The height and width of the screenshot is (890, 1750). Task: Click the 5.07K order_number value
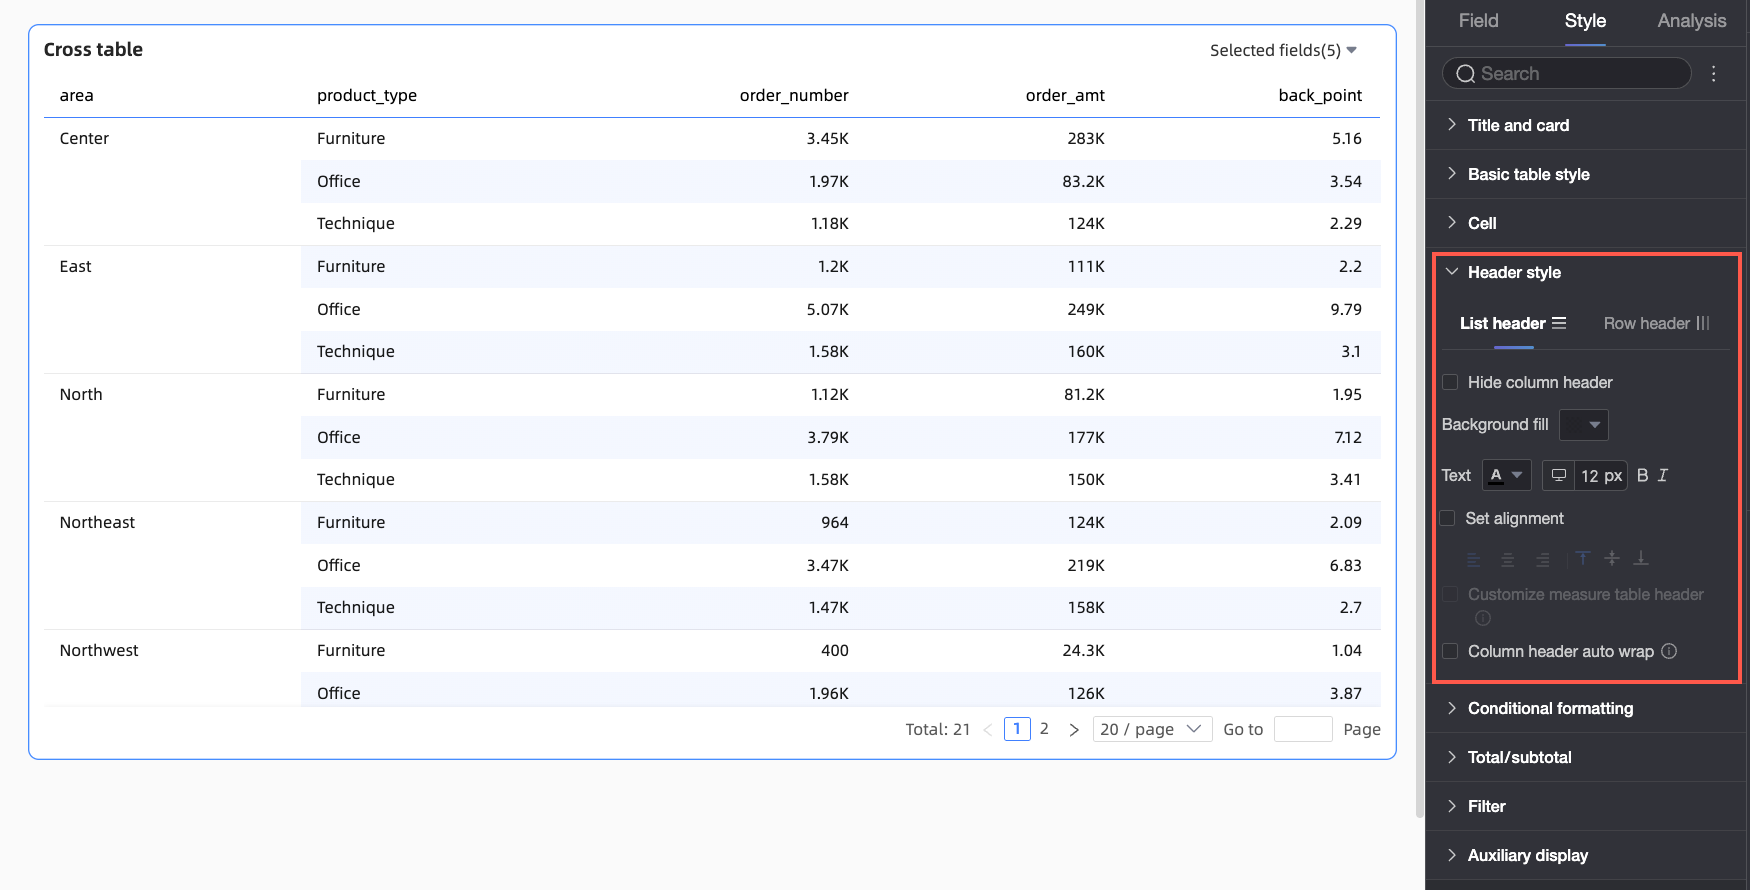coord(827,309)
